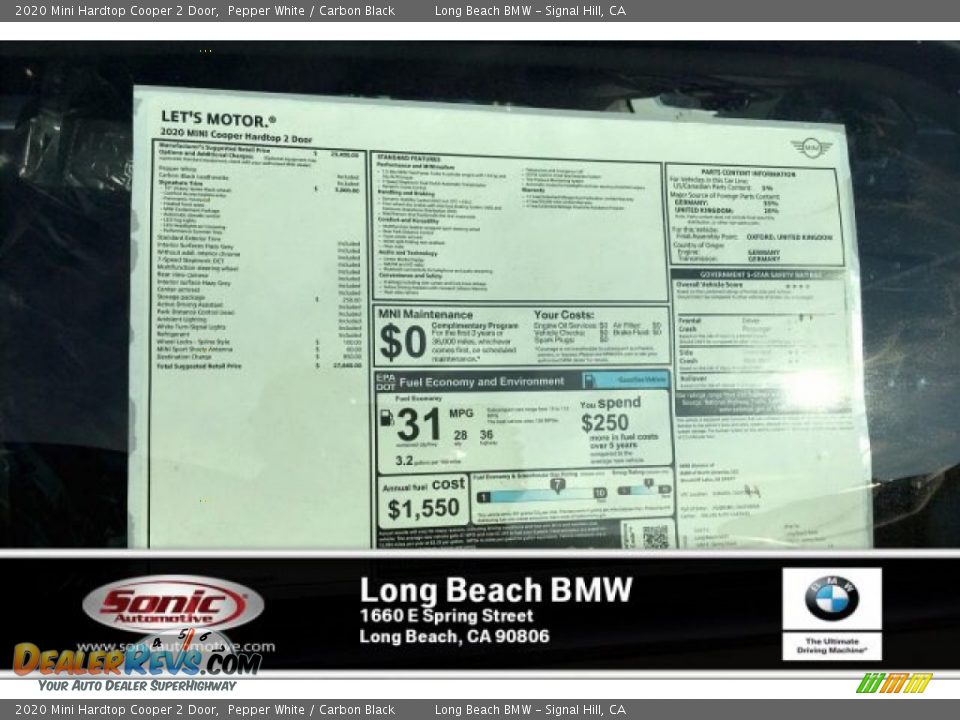Click the Your Auto Dealer SuperHighway tagline
Viewport: 960px width, 720px height.
(137, 686)
